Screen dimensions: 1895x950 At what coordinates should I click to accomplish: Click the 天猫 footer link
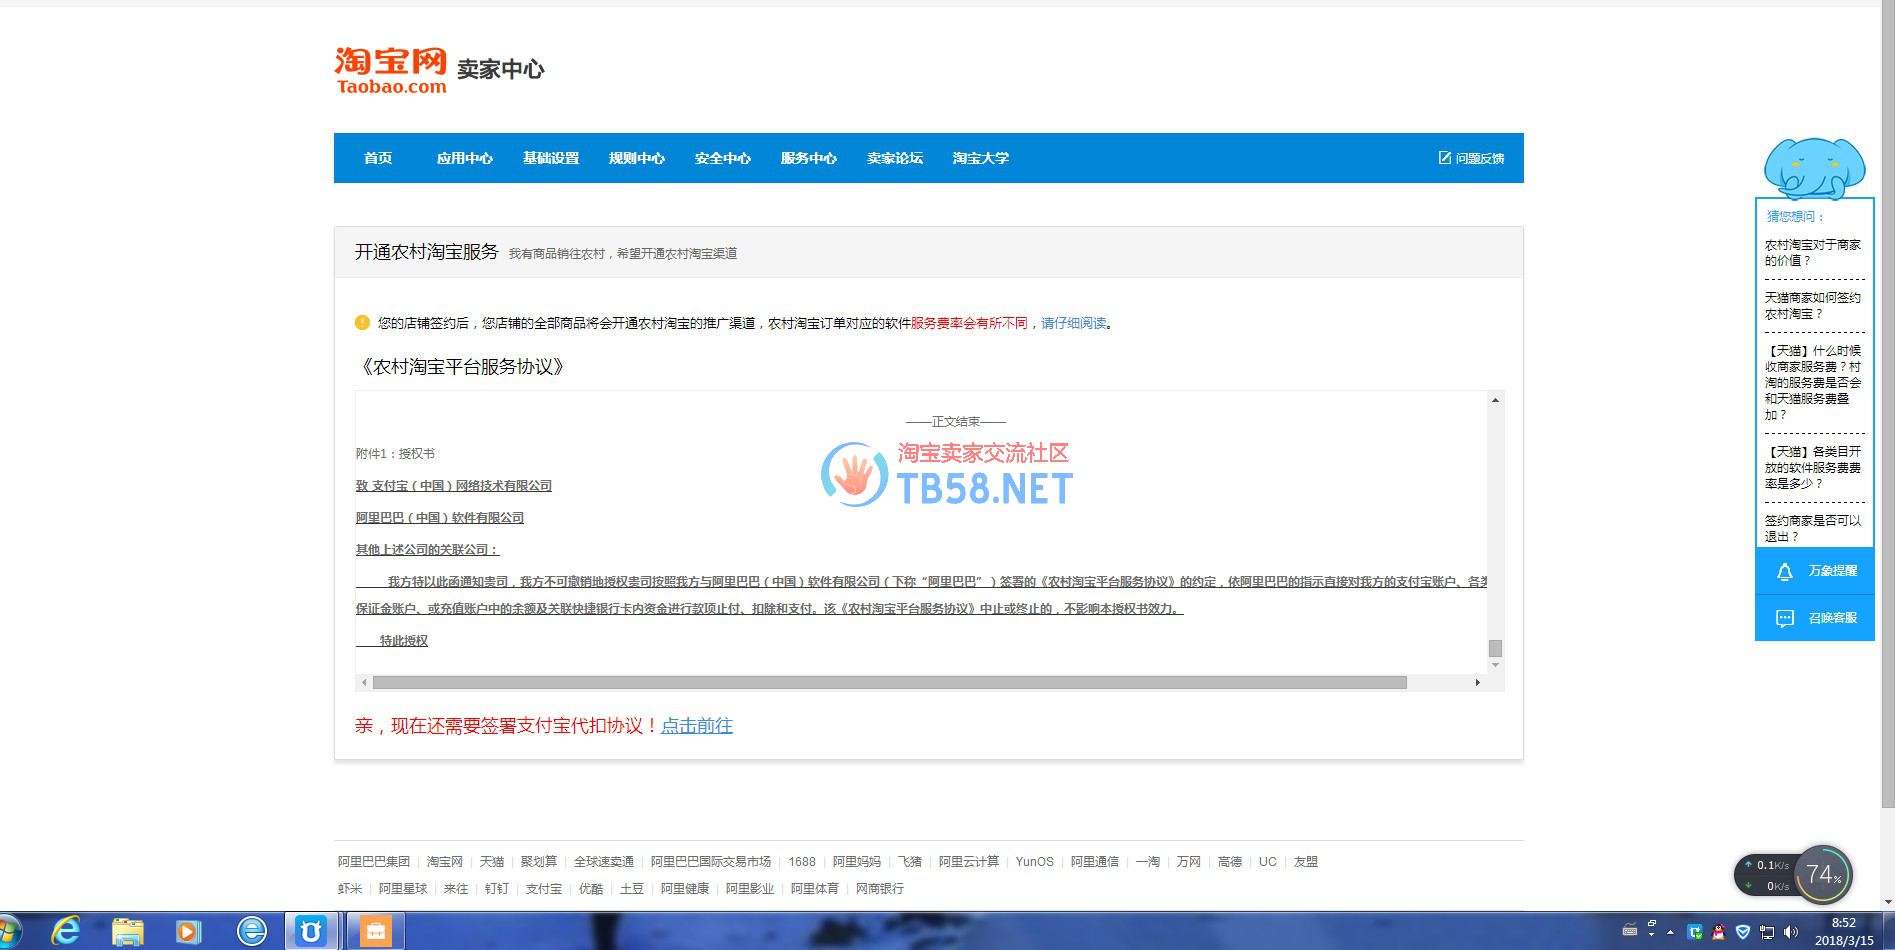492,862
